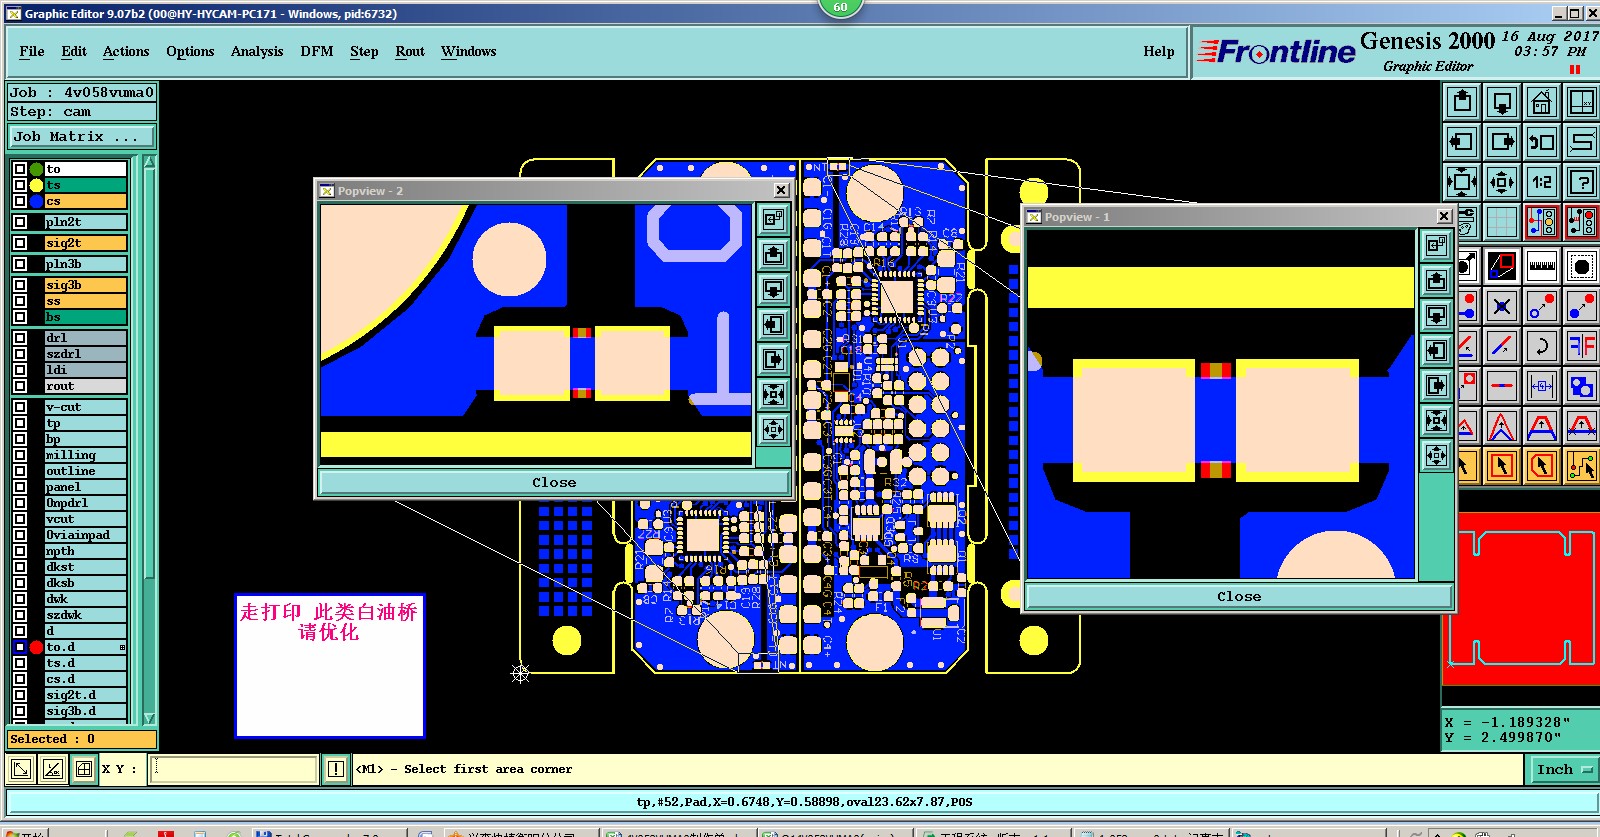
Task: Open the Options menu
Action: [190, 51]
